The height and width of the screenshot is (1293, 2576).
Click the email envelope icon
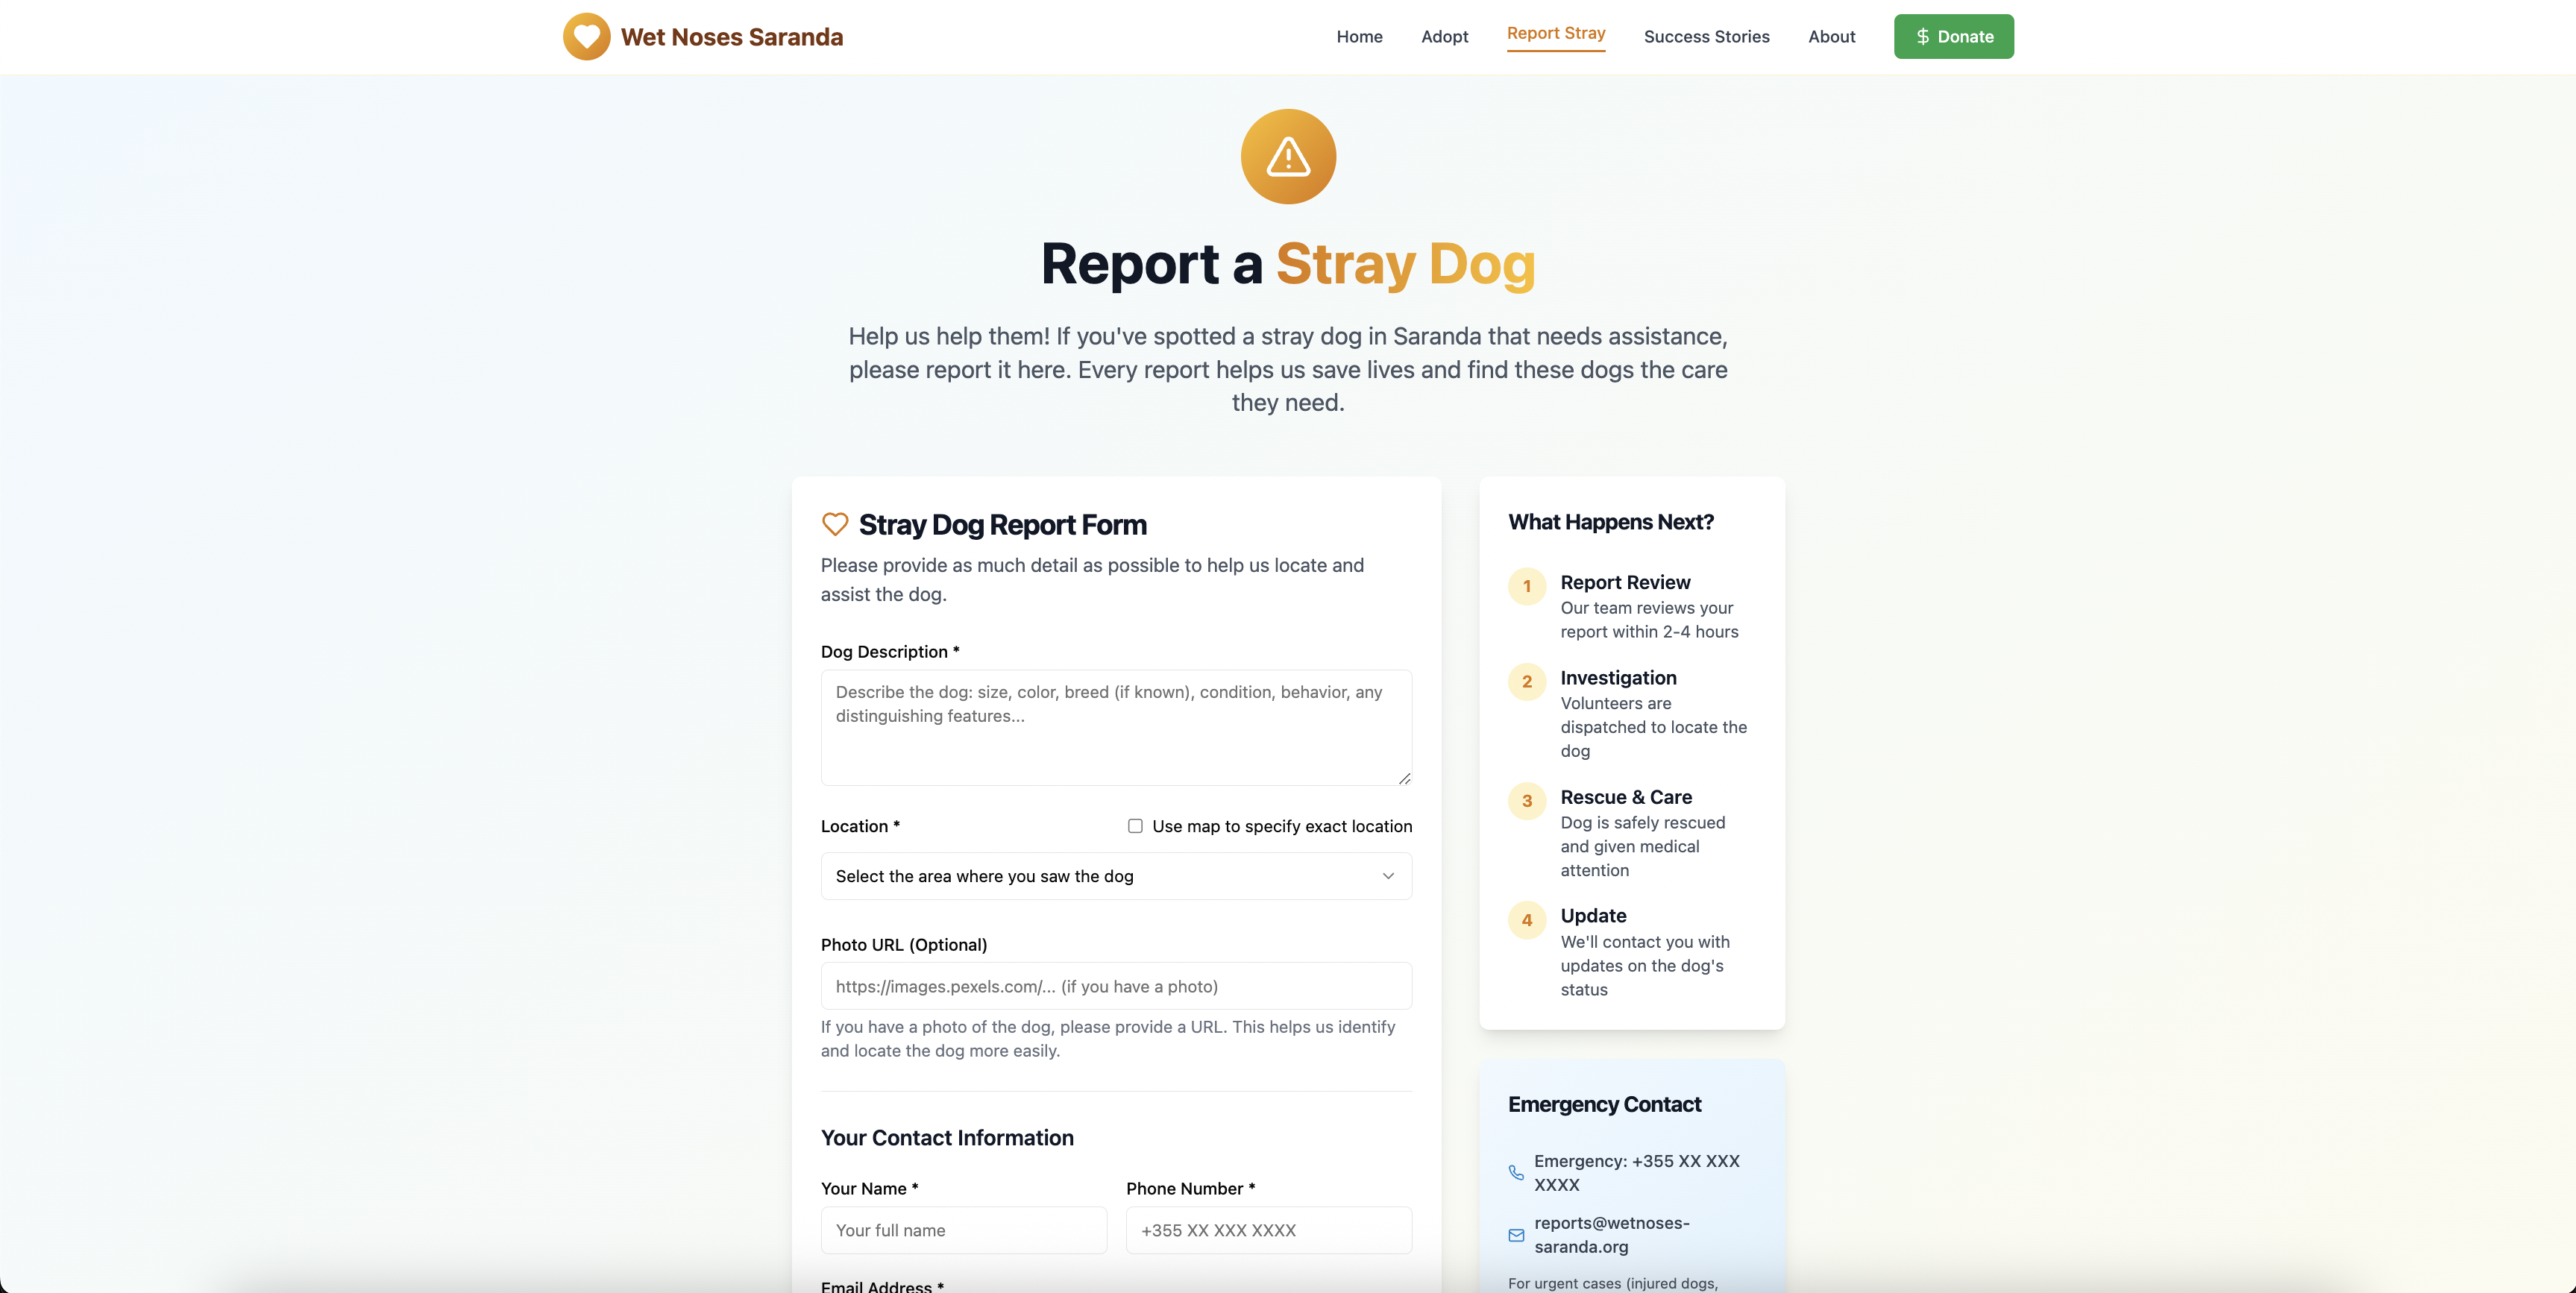point(1516,1235)
